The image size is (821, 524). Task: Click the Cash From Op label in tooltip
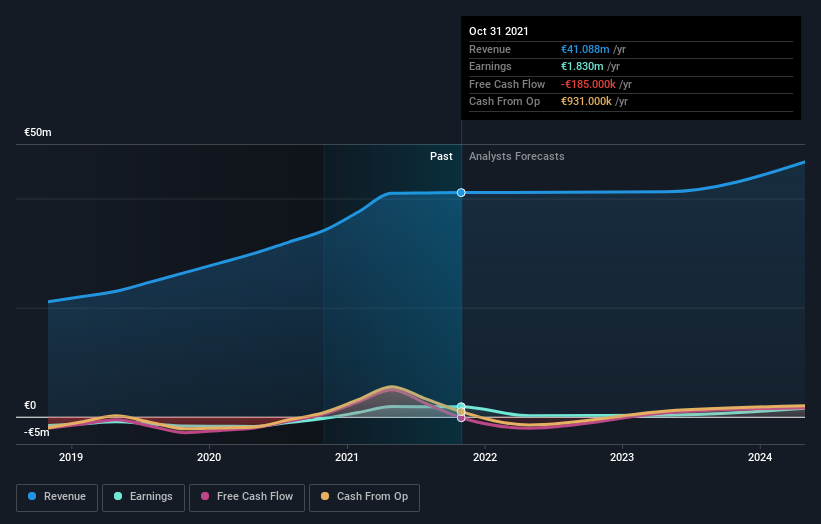(504, 102)
